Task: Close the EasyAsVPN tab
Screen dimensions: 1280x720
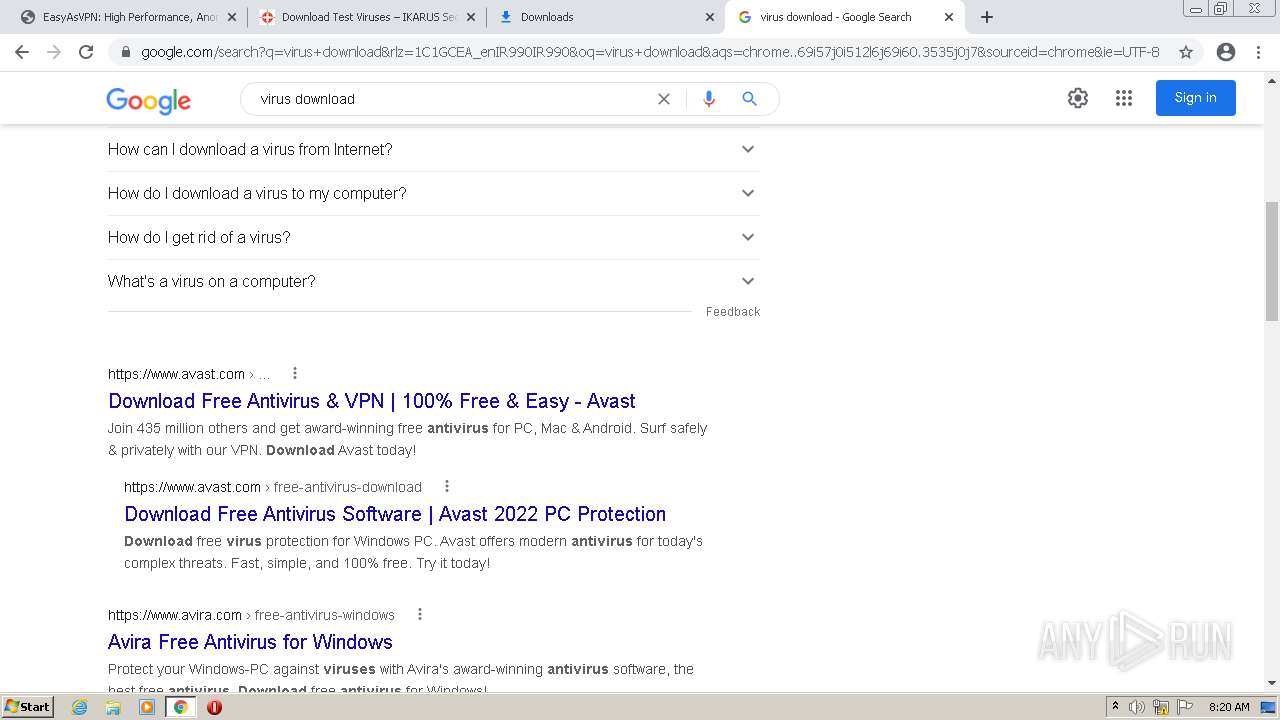Action: (x=231, y=17)
